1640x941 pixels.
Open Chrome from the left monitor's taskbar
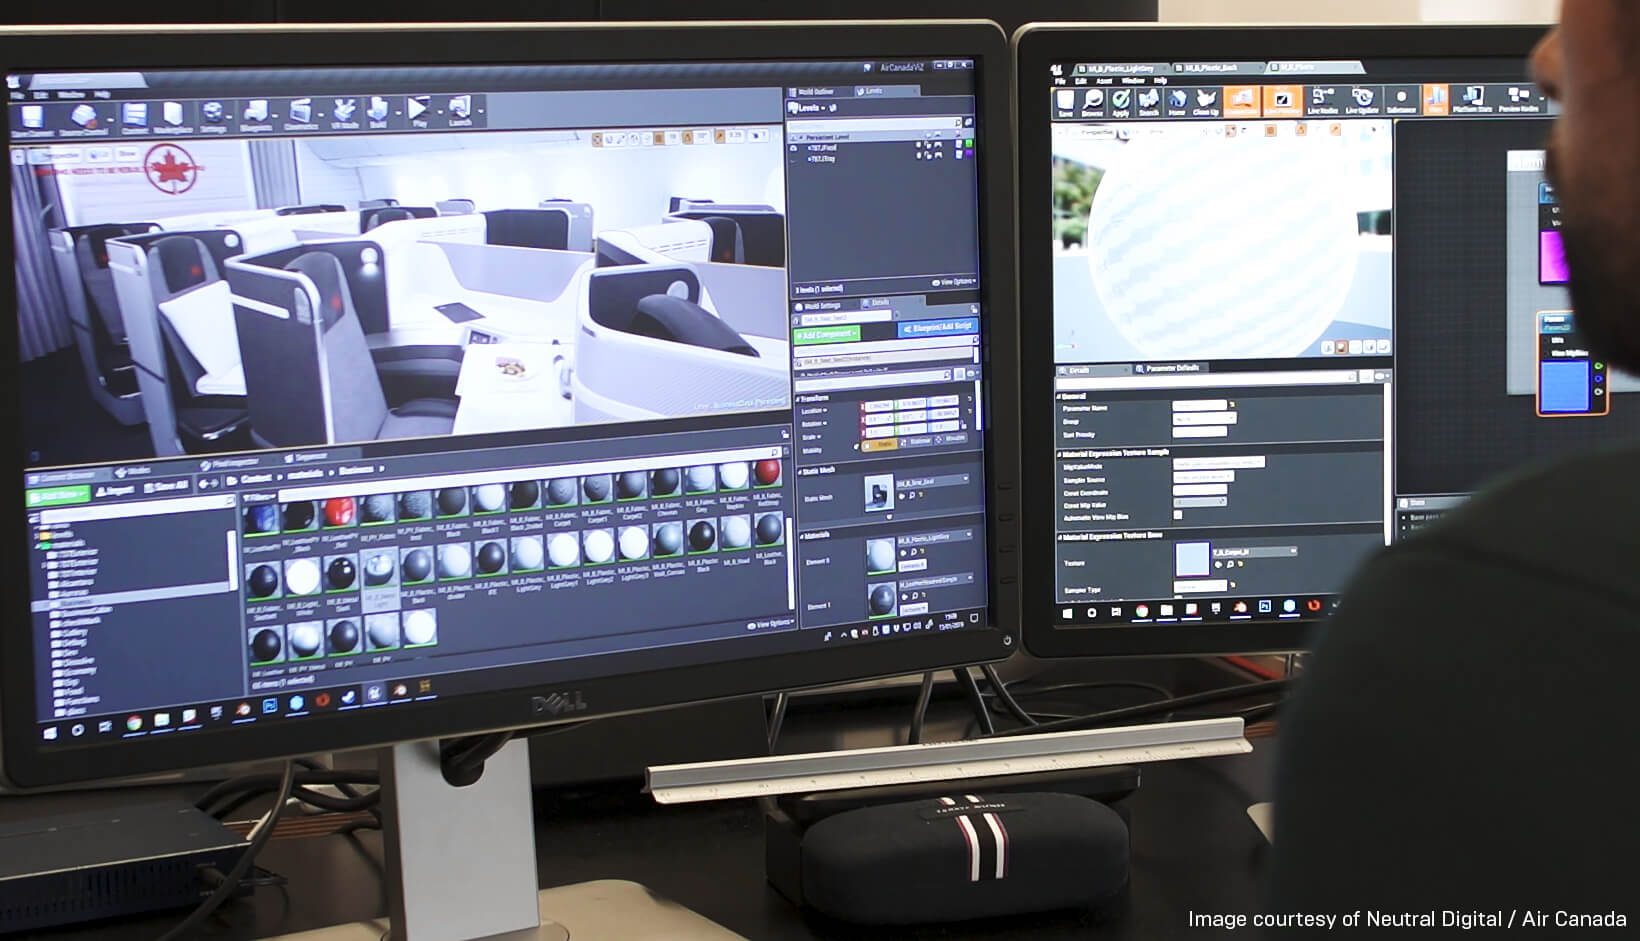pos(134,723)
